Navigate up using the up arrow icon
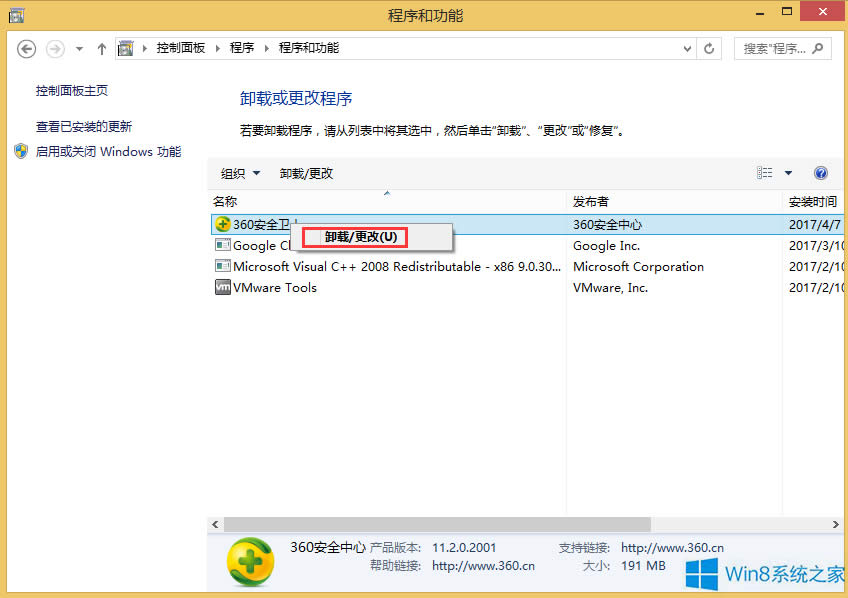Image resolution: width=848 pixels, height=598 pixels. (101, 47)
